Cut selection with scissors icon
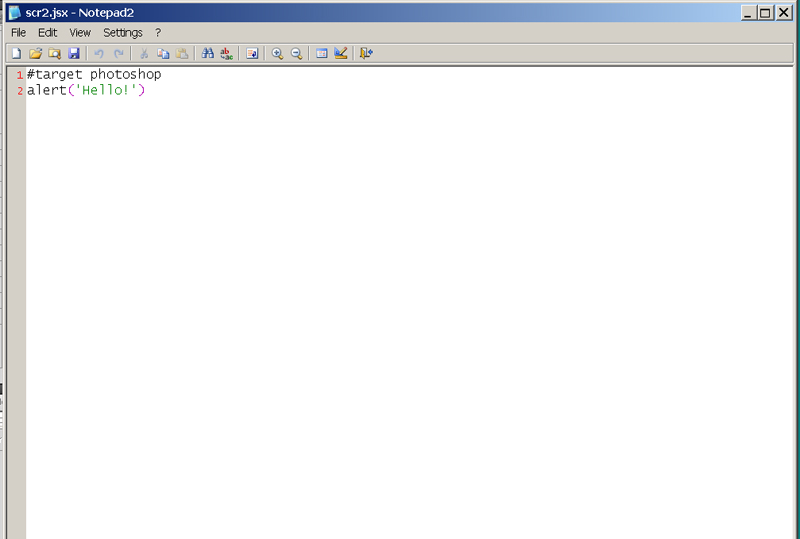This screenshot has width=800, height=539. (144, 53)
